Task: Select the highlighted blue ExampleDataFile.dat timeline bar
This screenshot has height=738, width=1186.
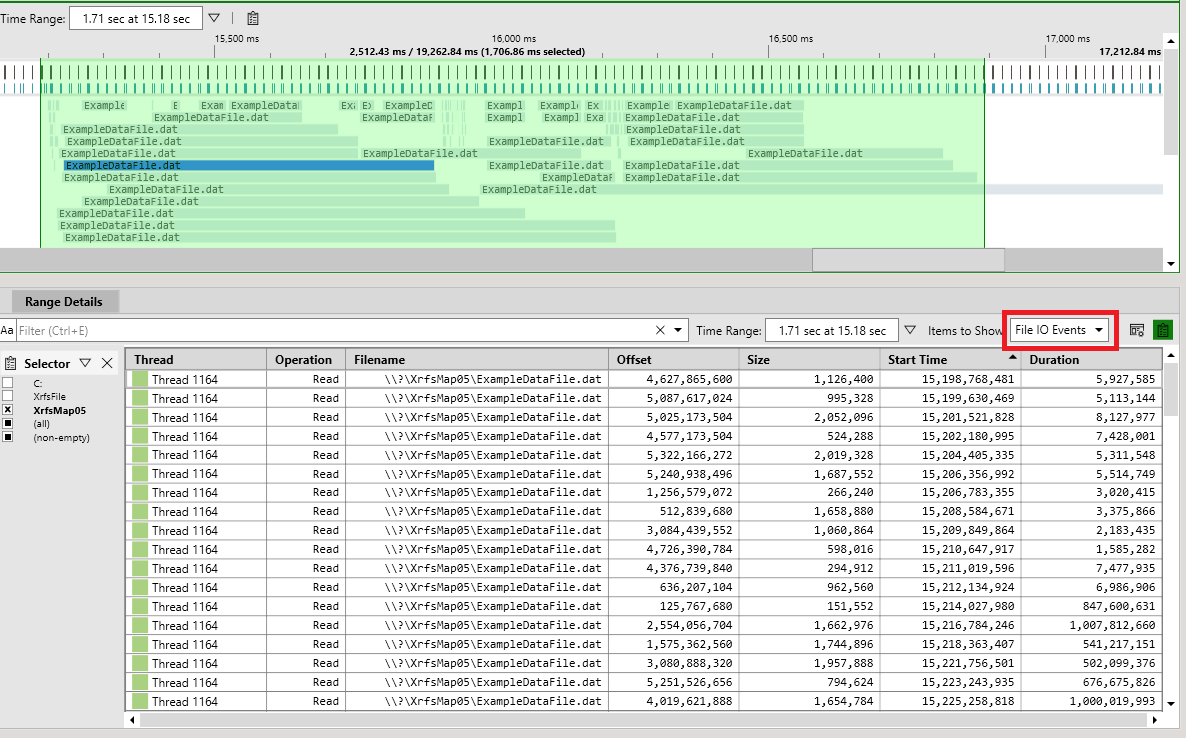Action: click(x=249, y=166)
